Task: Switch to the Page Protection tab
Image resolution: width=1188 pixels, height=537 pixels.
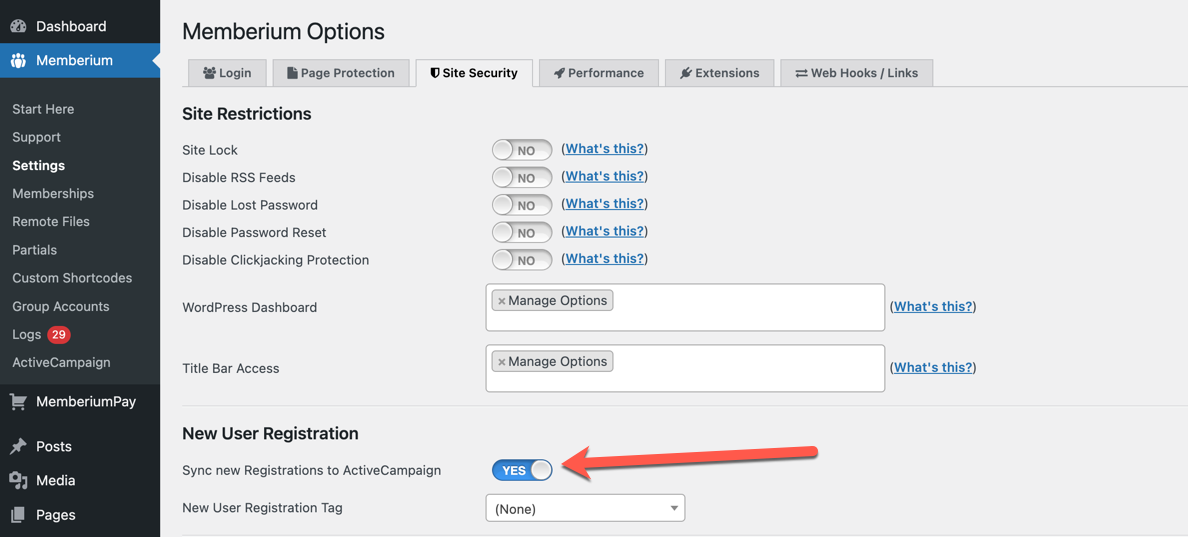Action: pos(341,73)
